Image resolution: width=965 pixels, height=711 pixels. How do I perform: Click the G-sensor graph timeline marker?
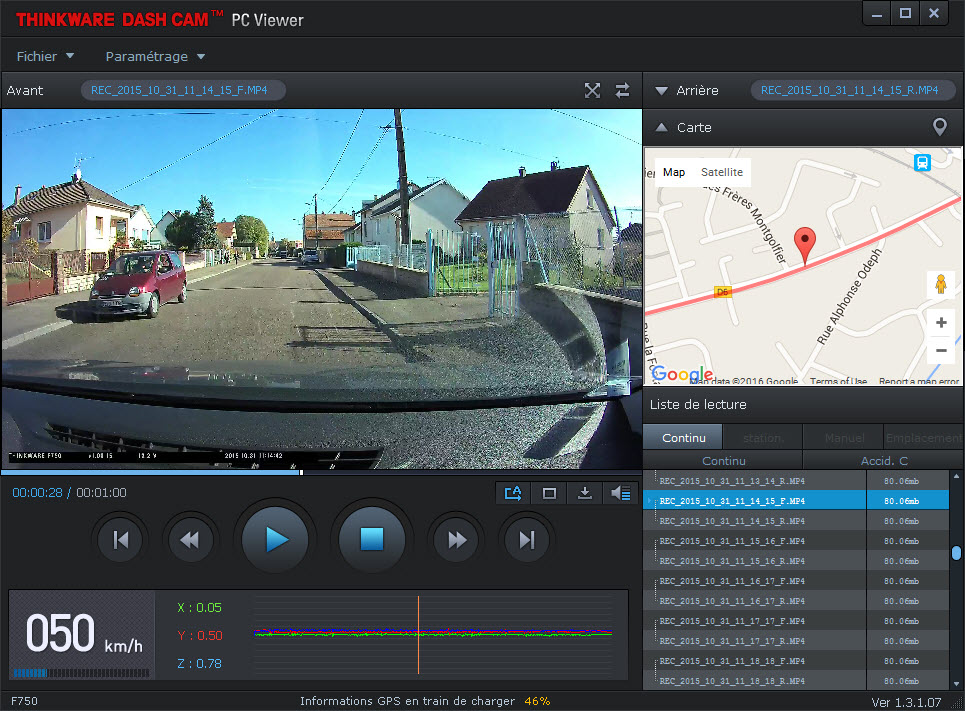[418, 635]
